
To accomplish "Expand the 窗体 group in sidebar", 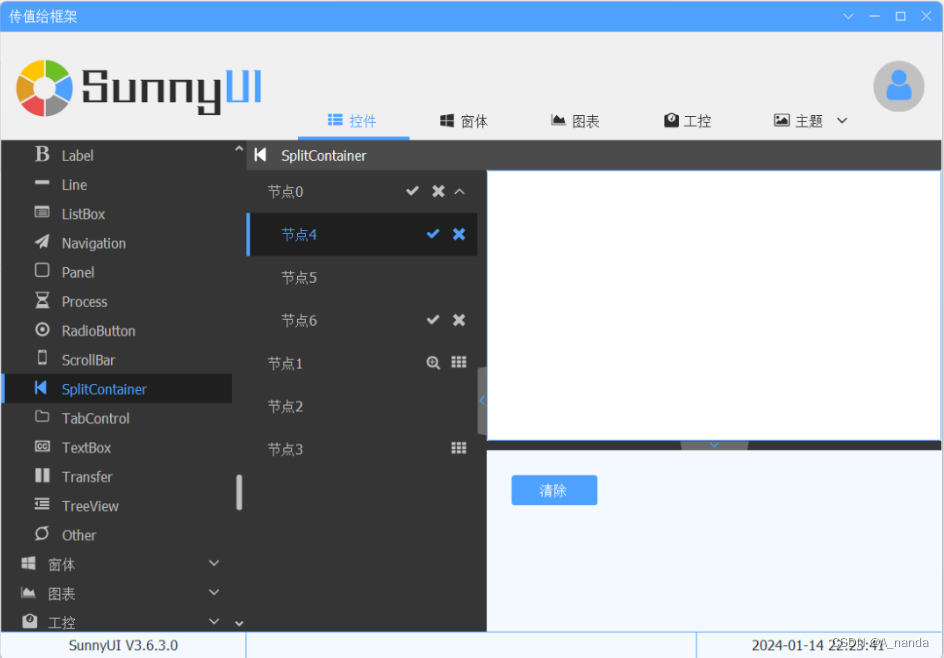I will coord(214,563).
